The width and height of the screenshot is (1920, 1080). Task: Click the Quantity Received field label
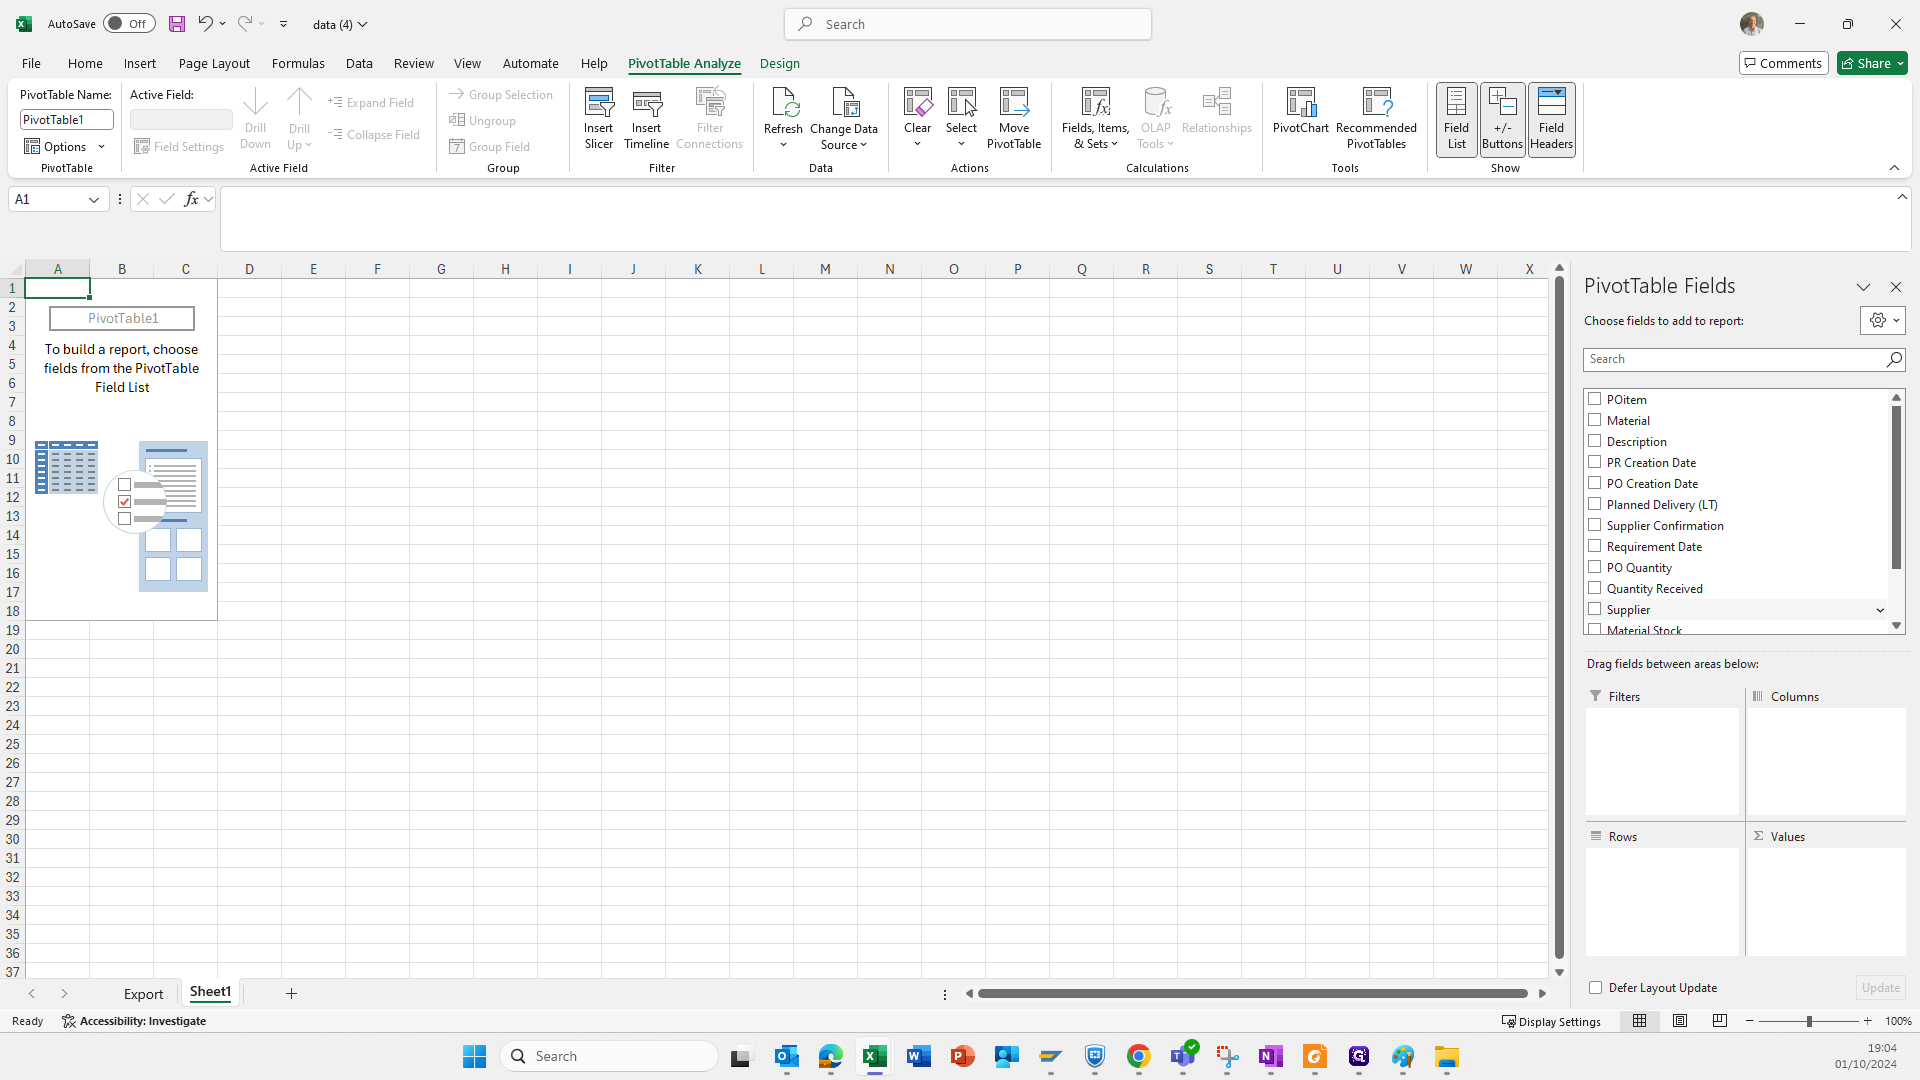tap(1654, 588)
